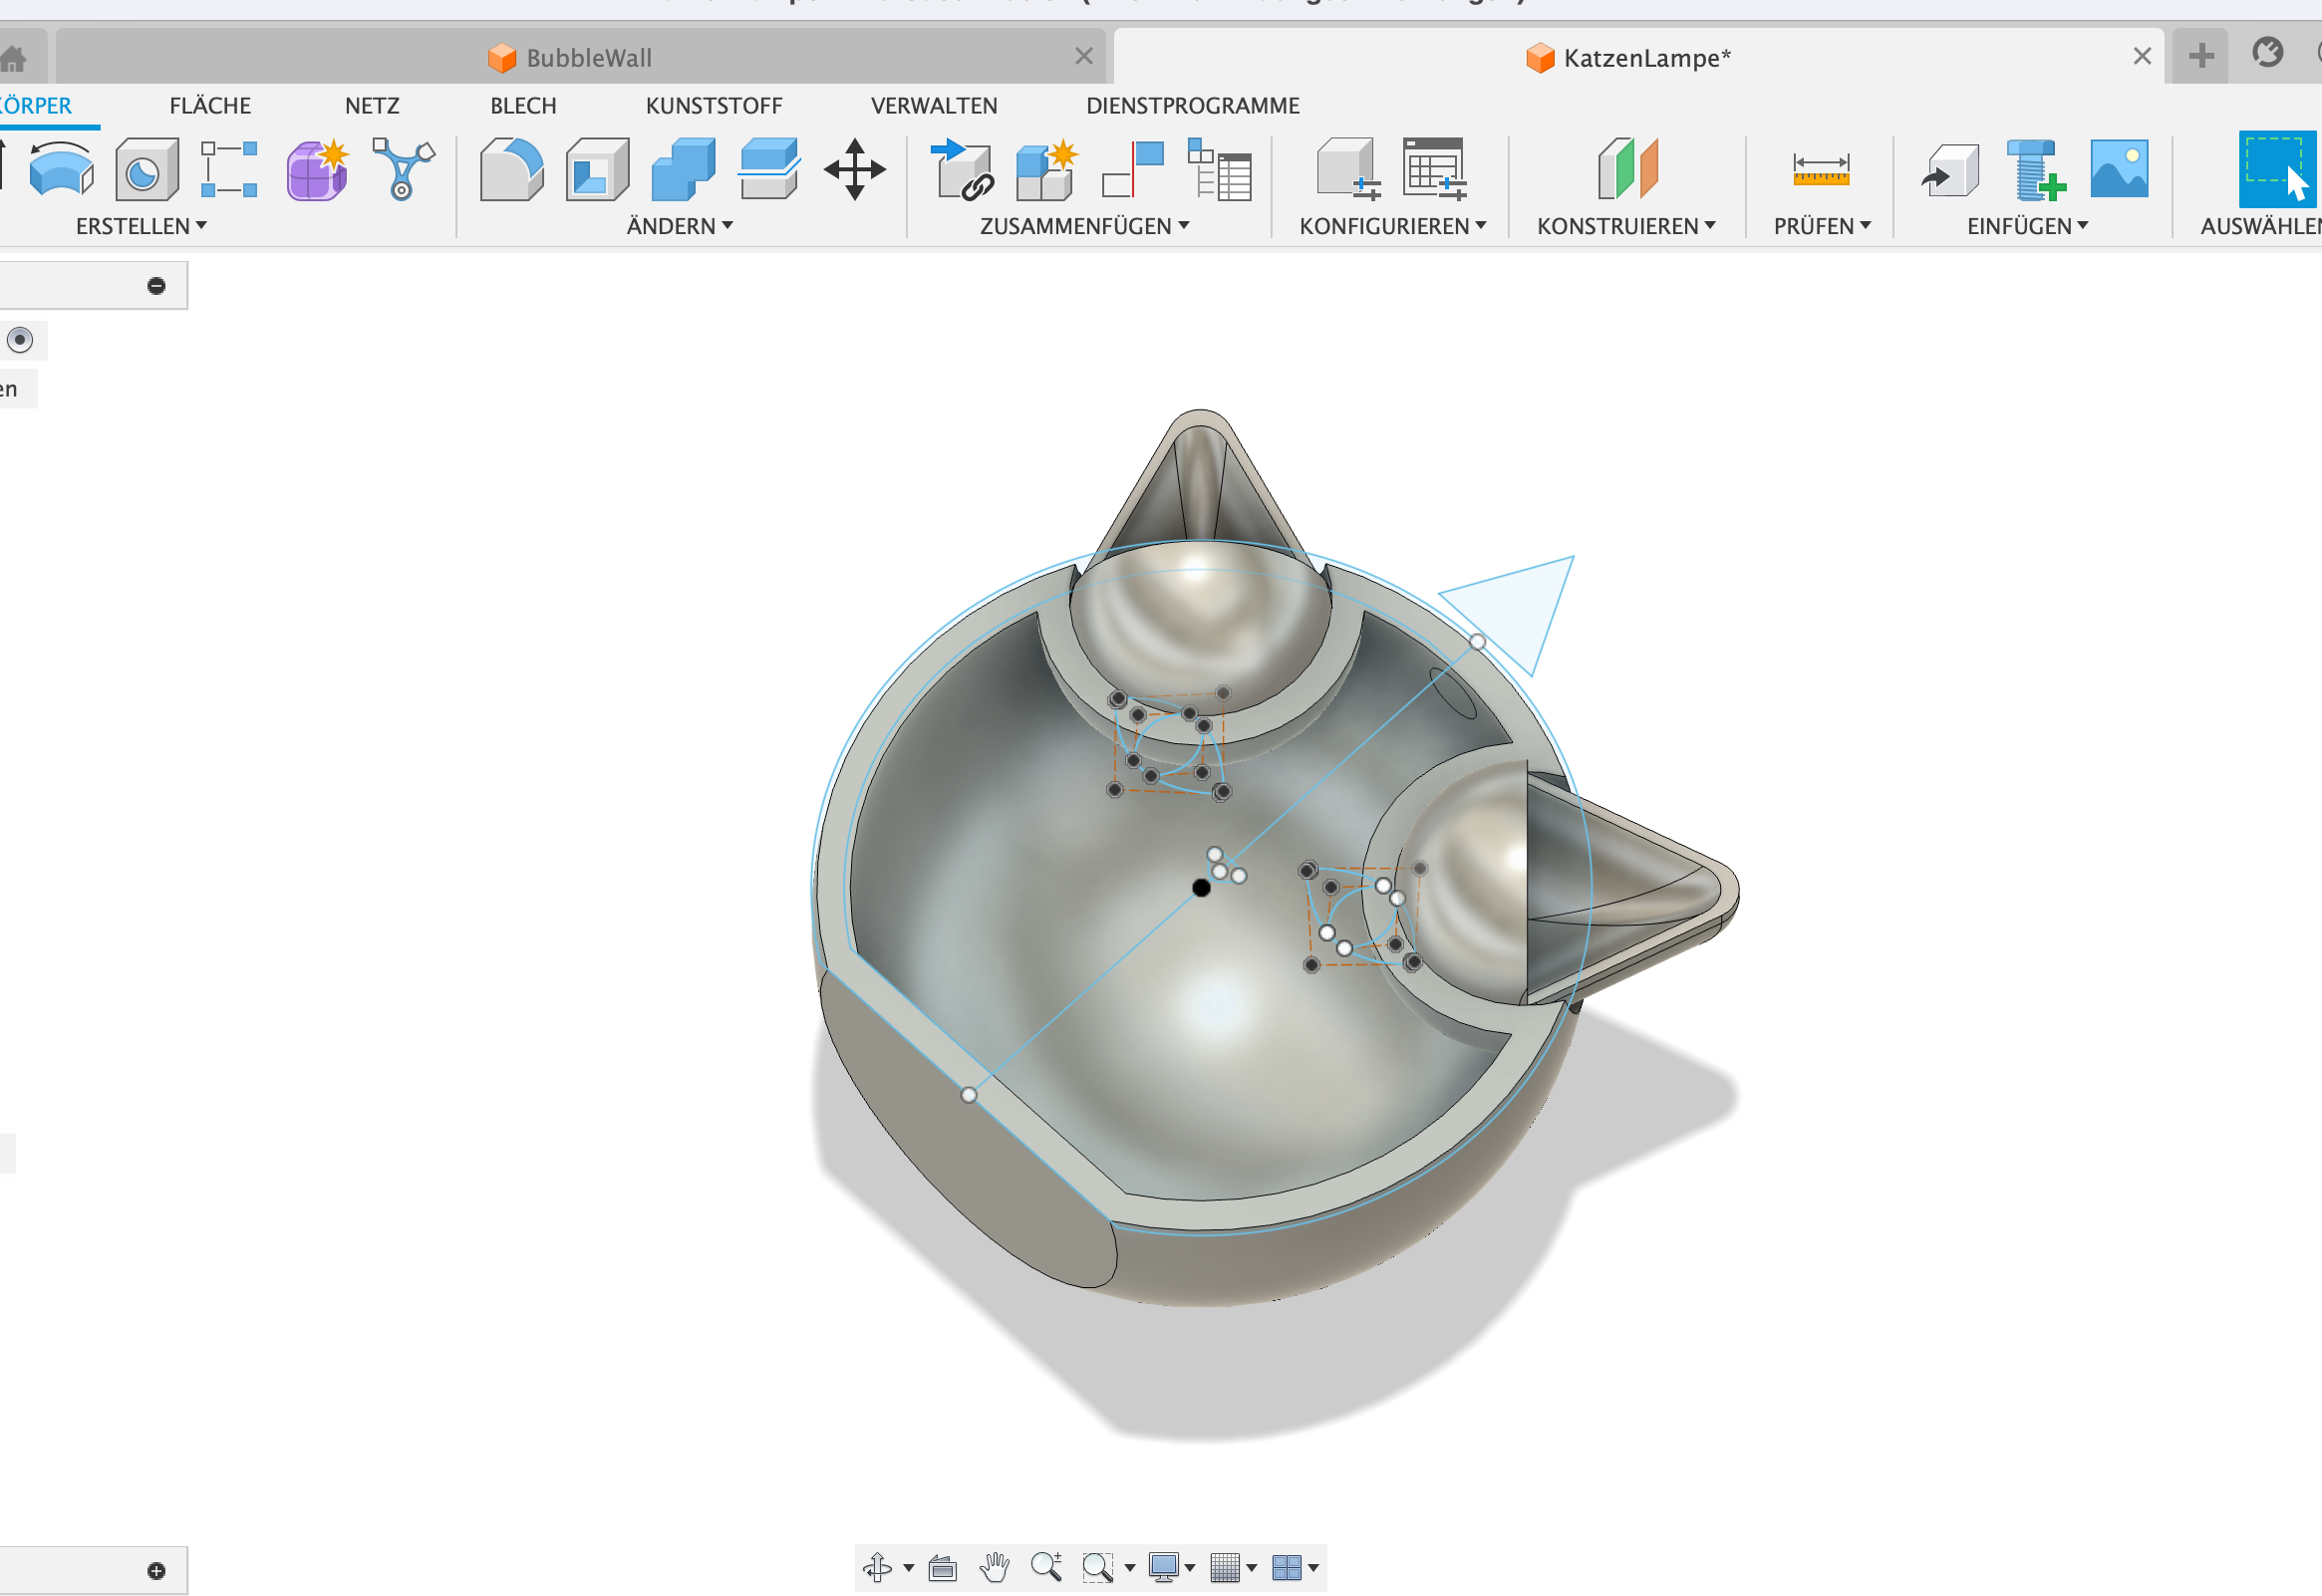Select the Pan hand tool
2322x1596 pixels.
click(x=994, y=1567)
